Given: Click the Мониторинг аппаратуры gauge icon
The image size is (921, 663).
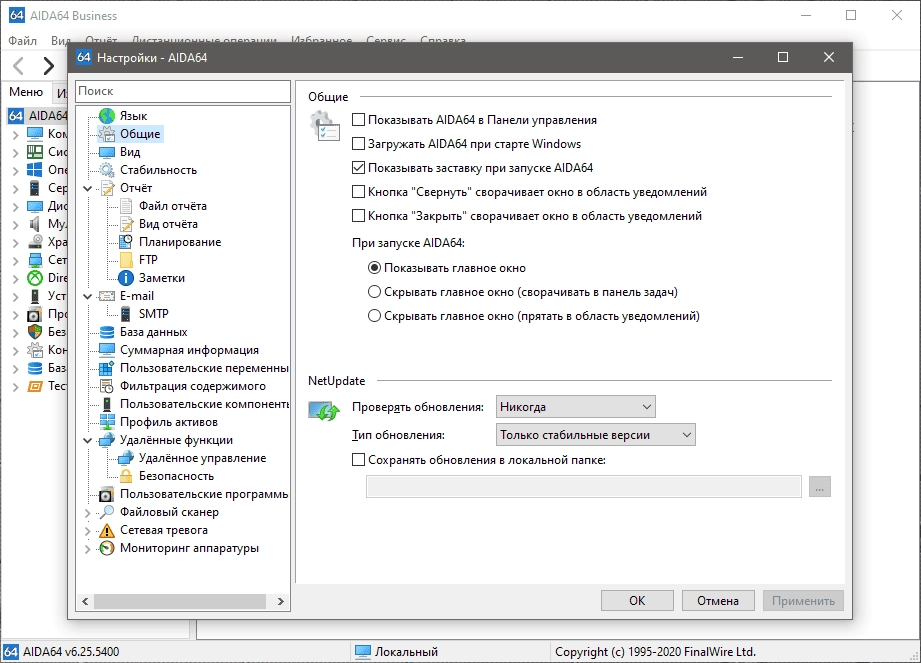Looking at the screenshot, I should (107, 548).
